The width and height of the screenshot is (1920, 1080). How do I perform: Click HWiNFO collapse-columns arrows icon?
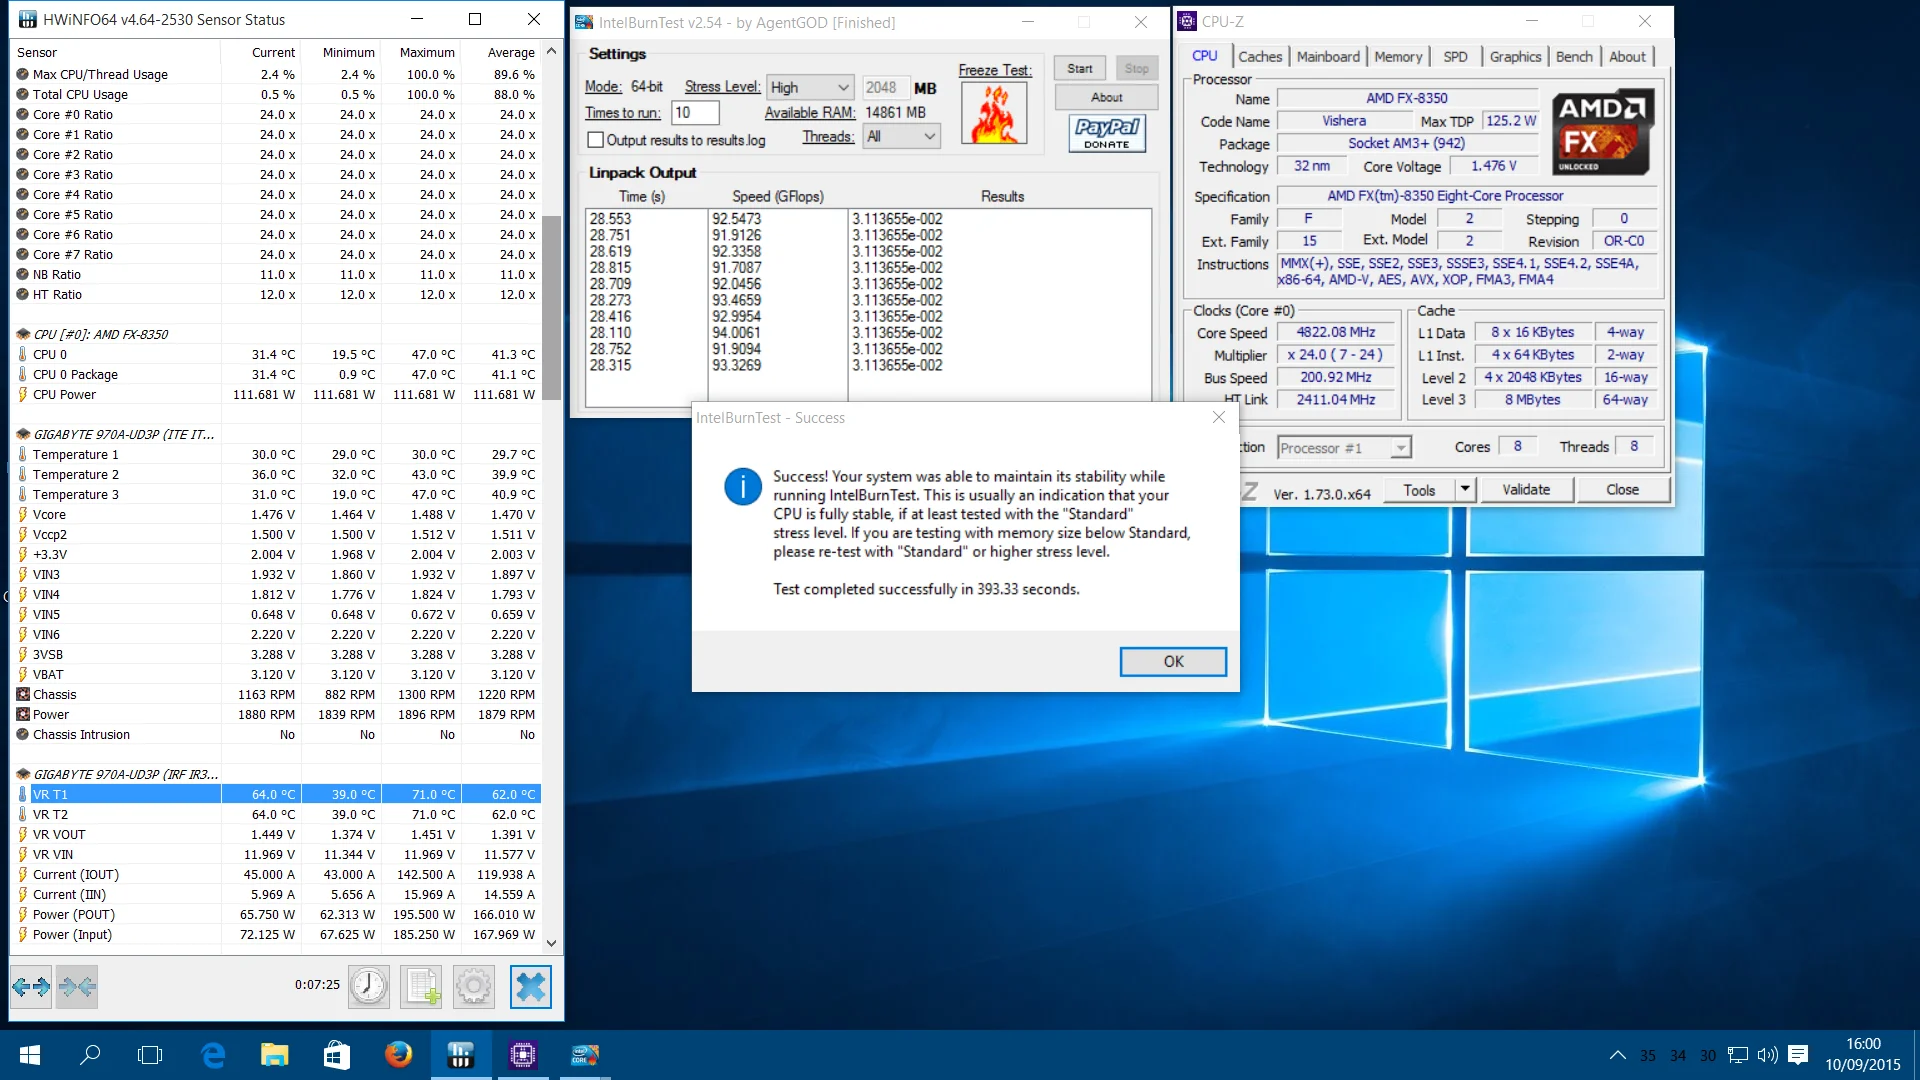coord(77,987)
